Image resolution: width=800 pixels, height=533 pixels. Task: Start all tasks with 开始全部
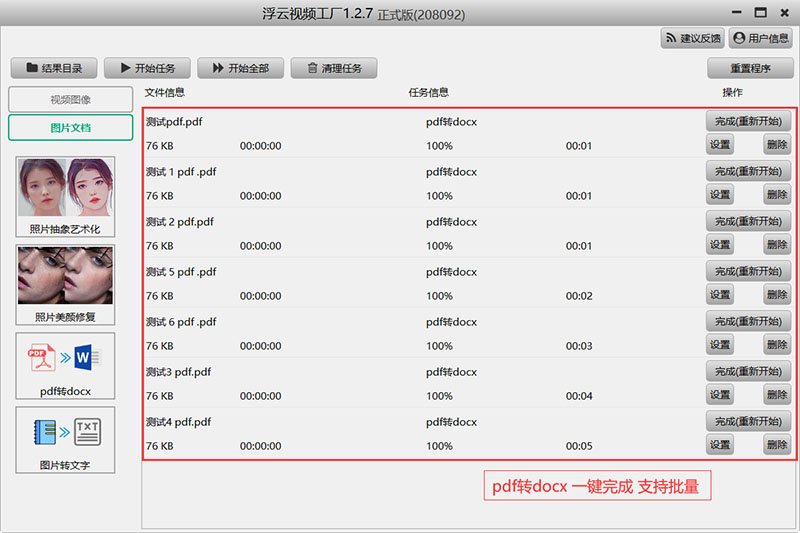[240, 68]
